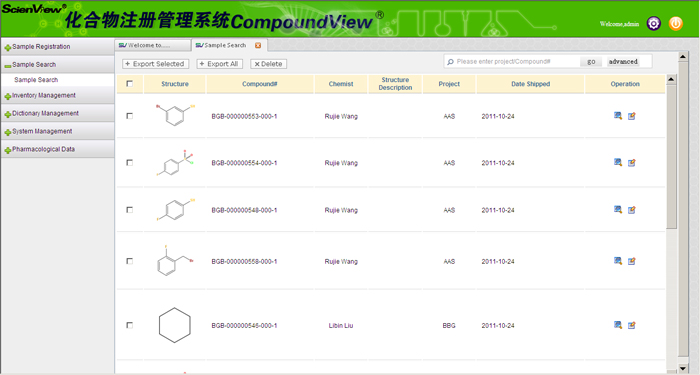
Task: Click the orange power logout icon
Action: click(x=675, y=23)
